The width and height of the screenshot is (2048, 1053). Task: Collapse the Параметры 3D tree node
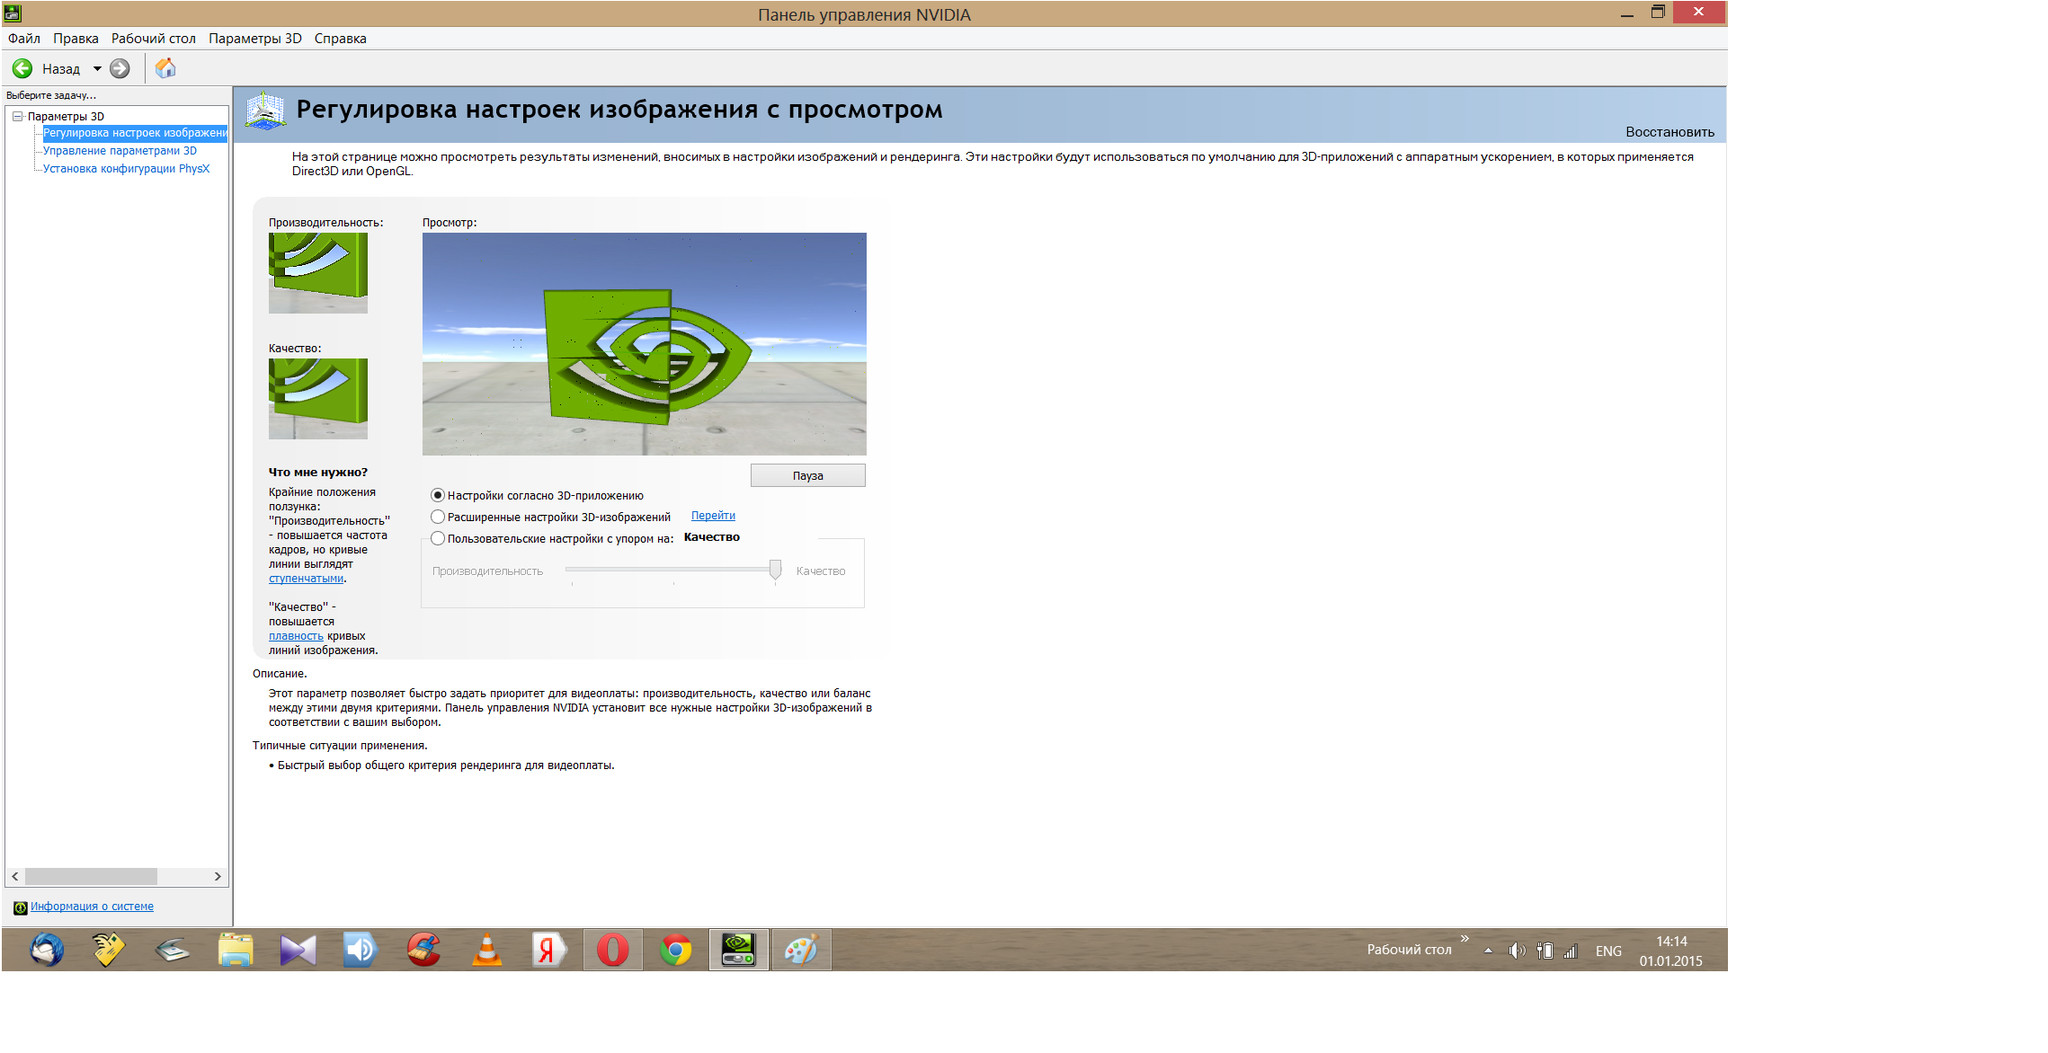pos(17,116)
